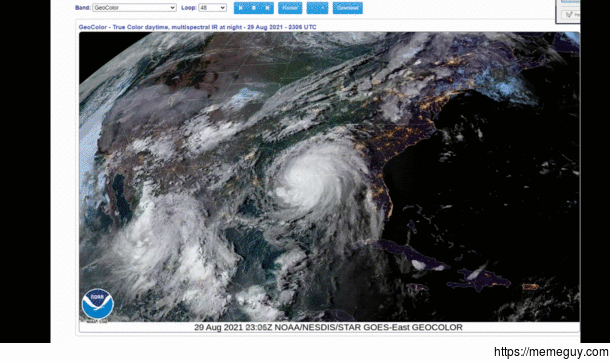Open the Band dropdown set to GeoColor
Image resolution: width=610 pixels, height=361 pixels.
(x=134, y=8)
